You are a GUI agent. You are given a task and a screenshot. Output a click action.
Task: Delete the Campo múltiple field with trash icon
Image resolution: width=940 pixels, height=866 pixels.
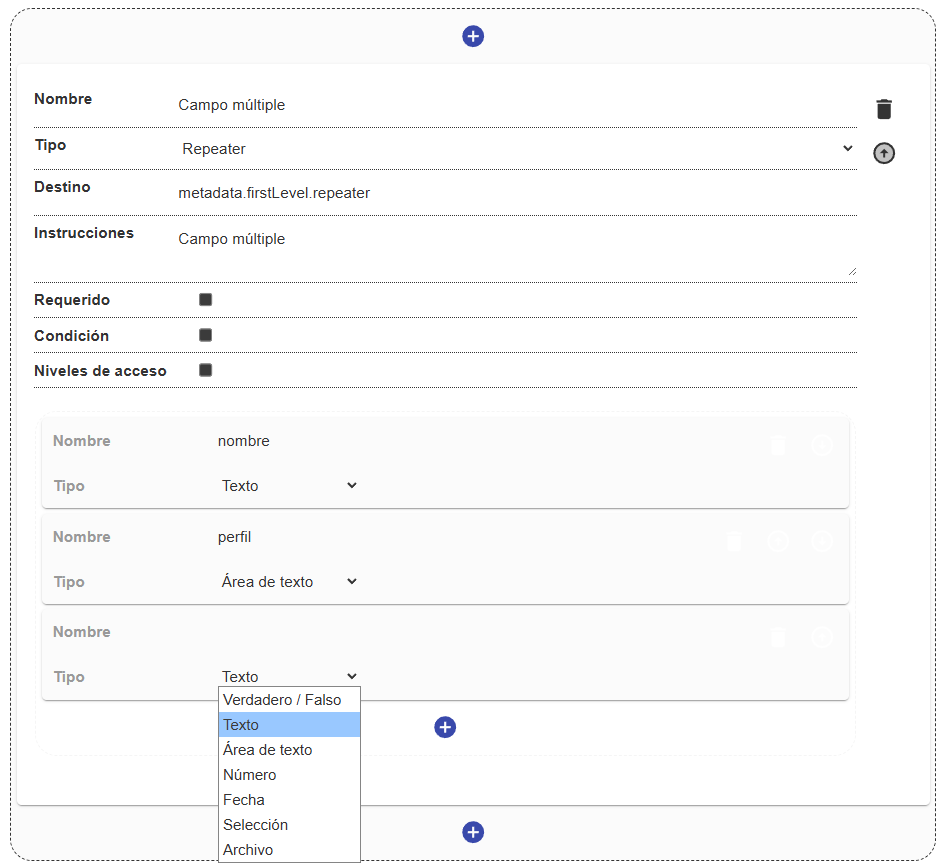tap(884, 109)
